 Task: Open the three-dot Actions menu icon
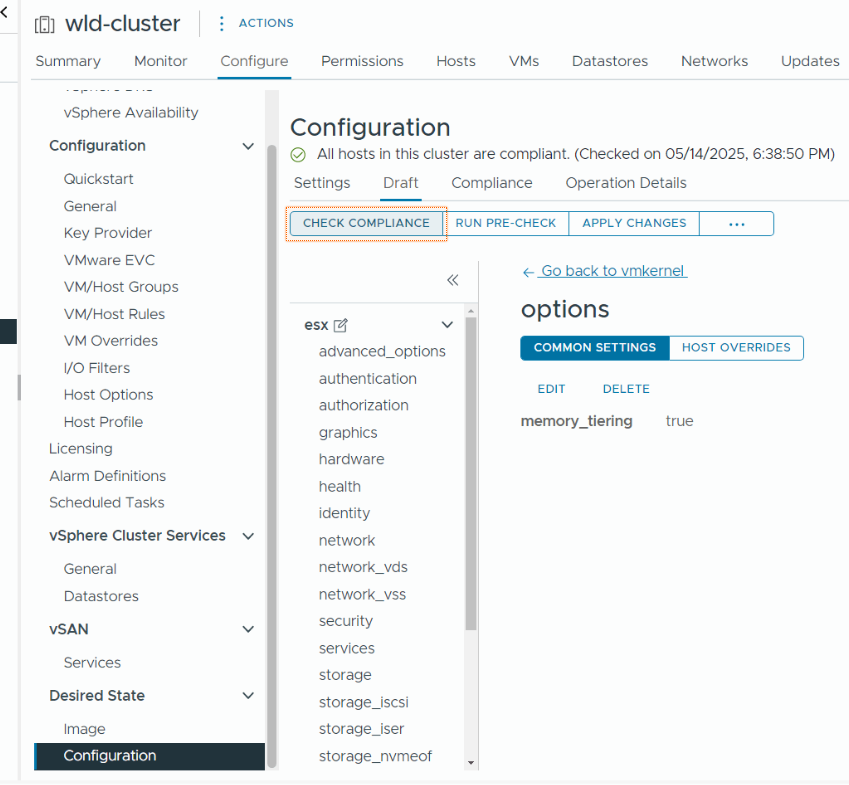221,23
